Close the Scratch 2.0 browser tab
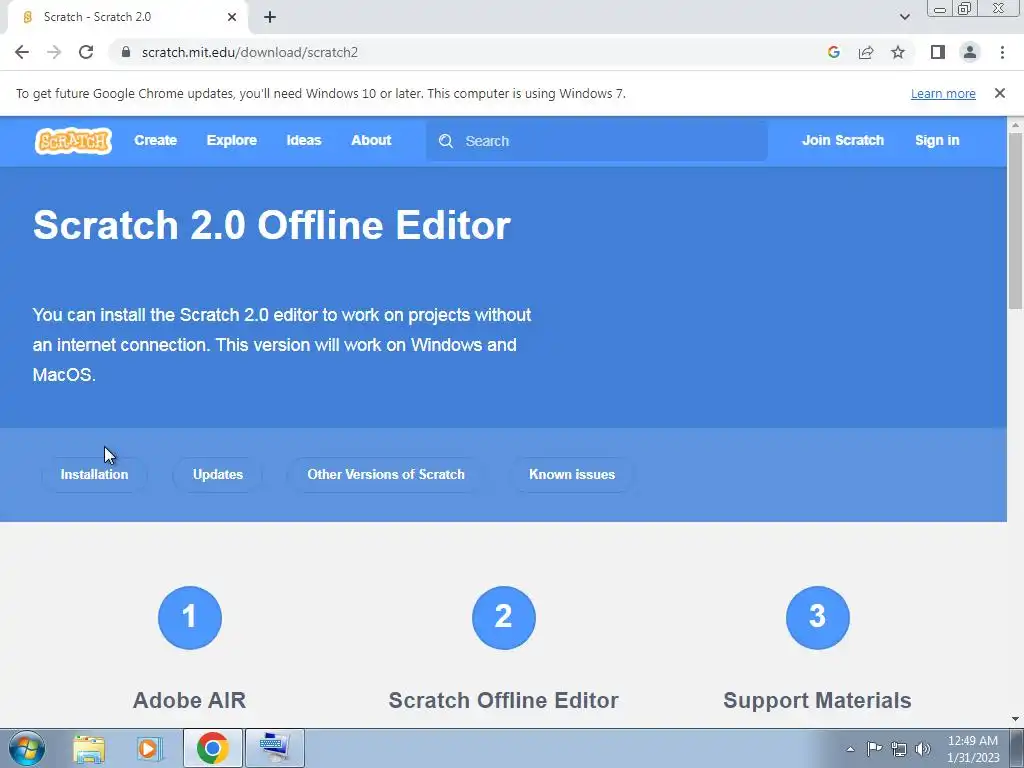1024x768 pixels. click(232, 17)
